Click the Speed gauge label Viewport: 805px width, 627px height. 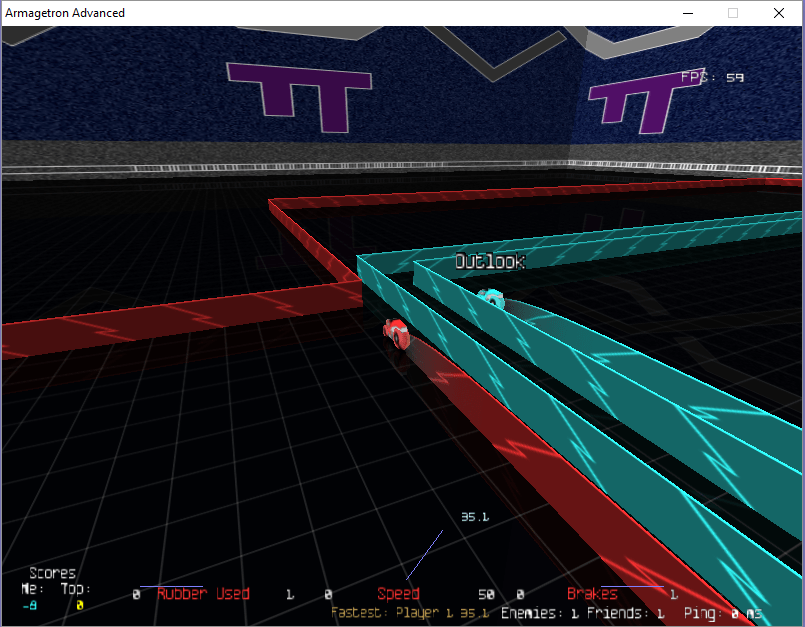(x=398, y=594)
